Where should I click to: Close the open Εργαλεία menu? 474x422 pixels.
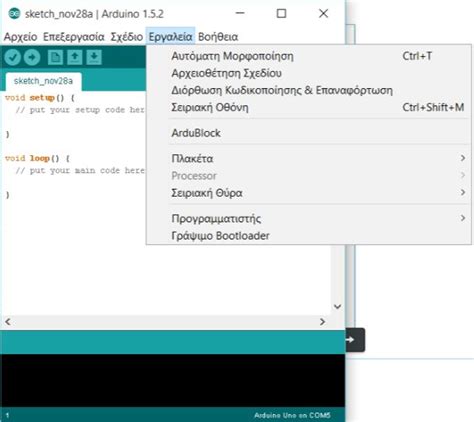(x=170, y=37)
